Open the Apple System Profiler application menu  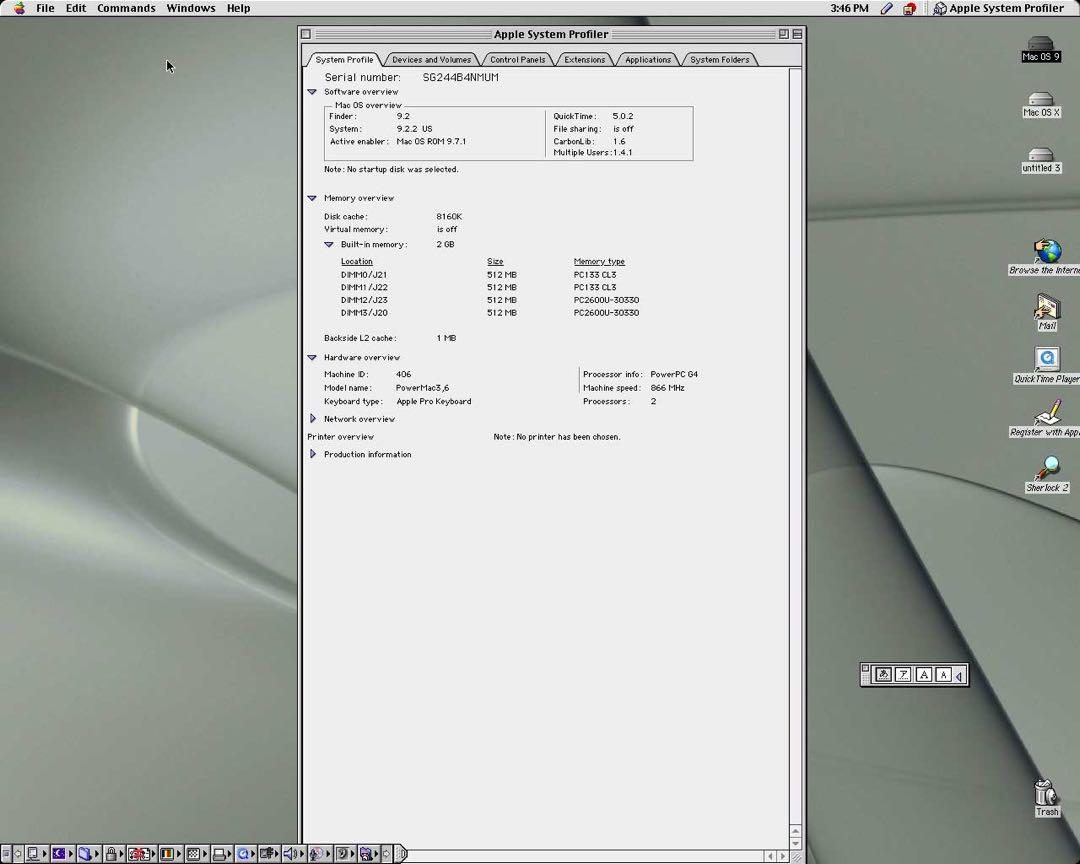tap(998, 8)
